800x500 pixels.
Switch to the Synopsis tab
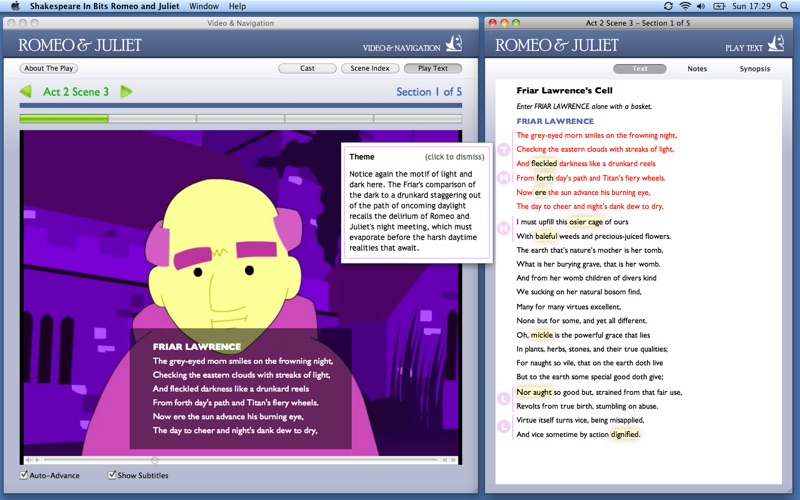[755, 69]
